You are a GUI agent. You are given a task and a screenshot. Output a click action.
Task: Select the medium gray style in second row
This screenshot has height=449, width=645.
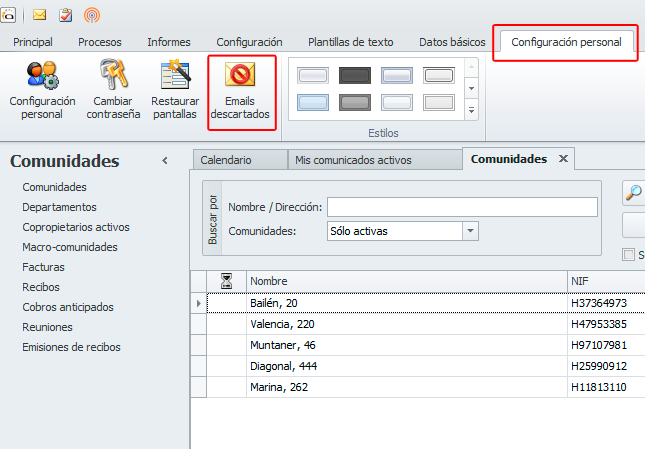click(x=355, y=102)
